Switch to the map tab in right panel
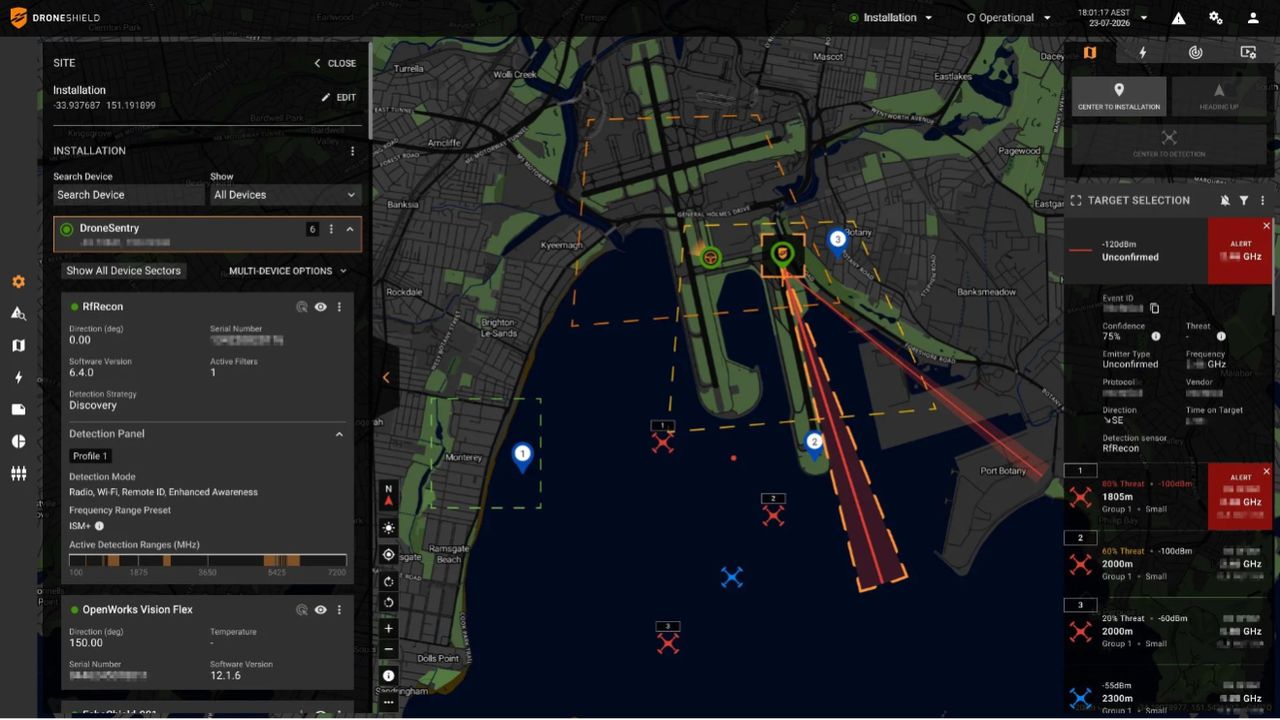 [x=1090, y=53]
